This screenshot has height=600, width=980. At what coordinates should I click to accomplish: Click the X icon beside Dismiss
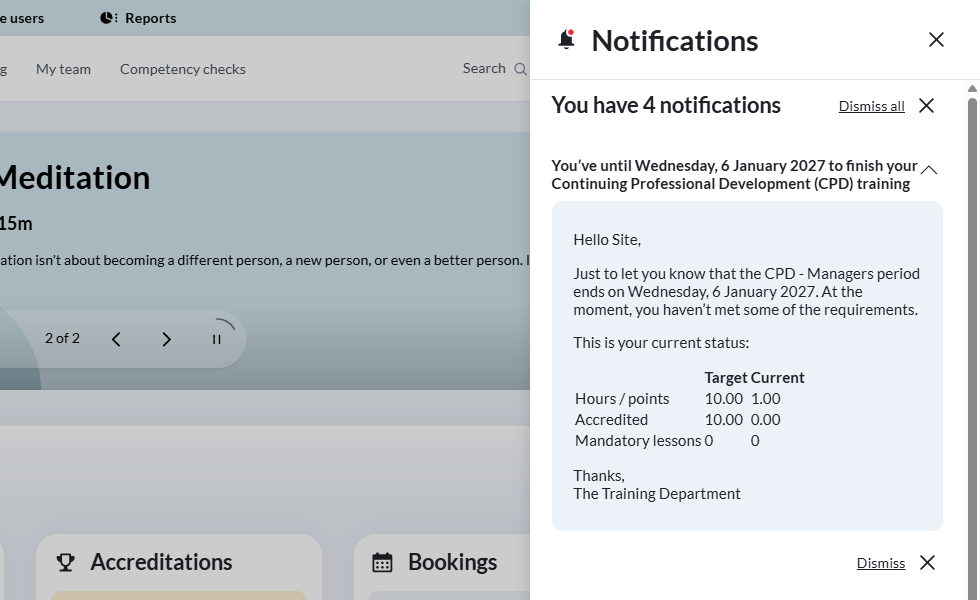click(x=927, y=563)
